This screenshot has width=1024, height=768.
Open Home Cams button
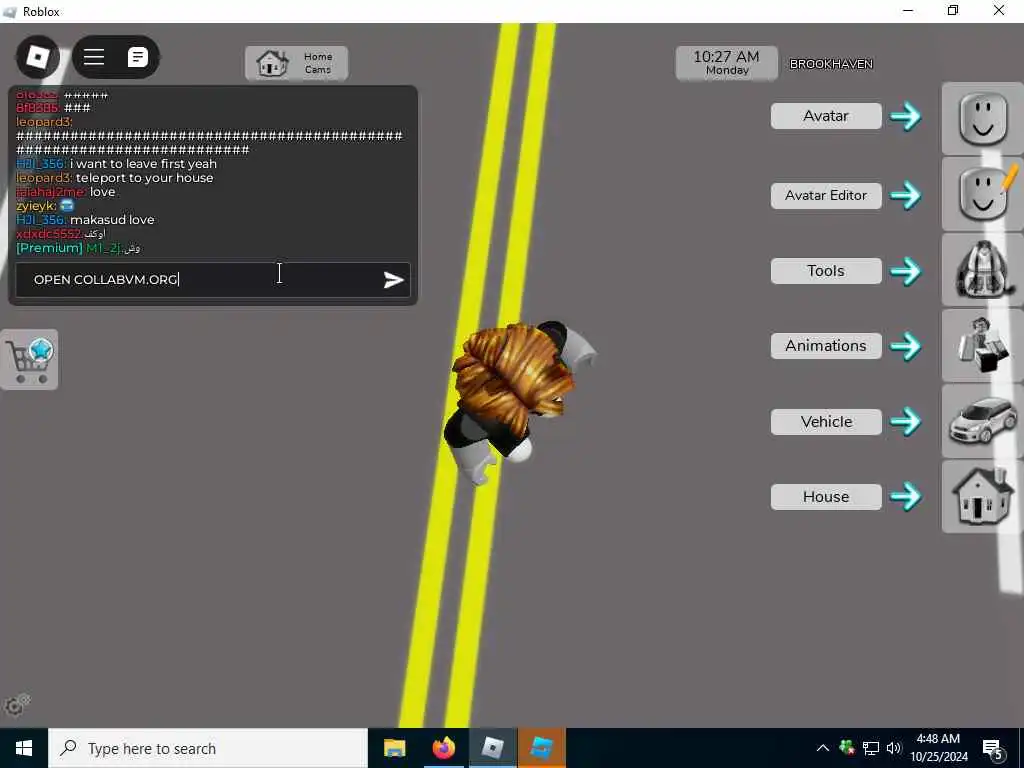[x=296, y=63]
